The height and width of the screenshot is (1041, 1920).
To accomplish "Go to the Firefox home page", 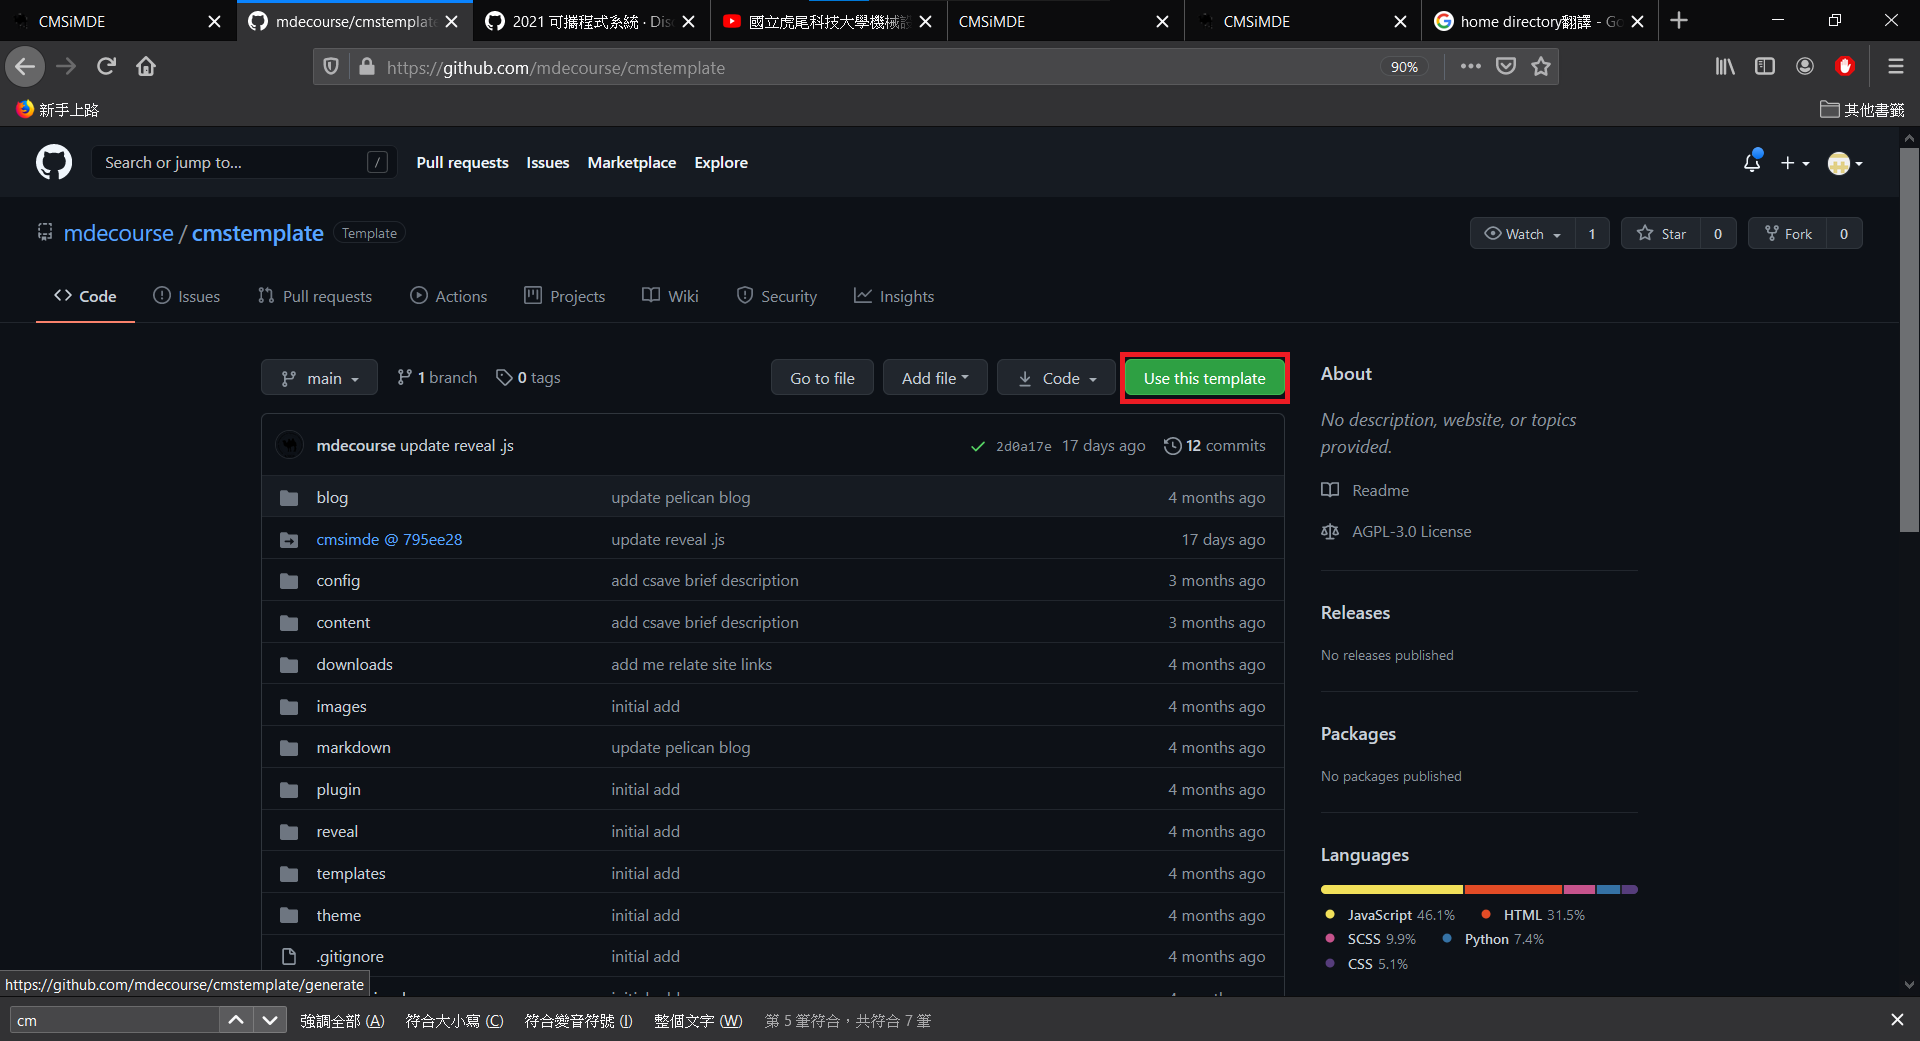I will click(146, 67).
